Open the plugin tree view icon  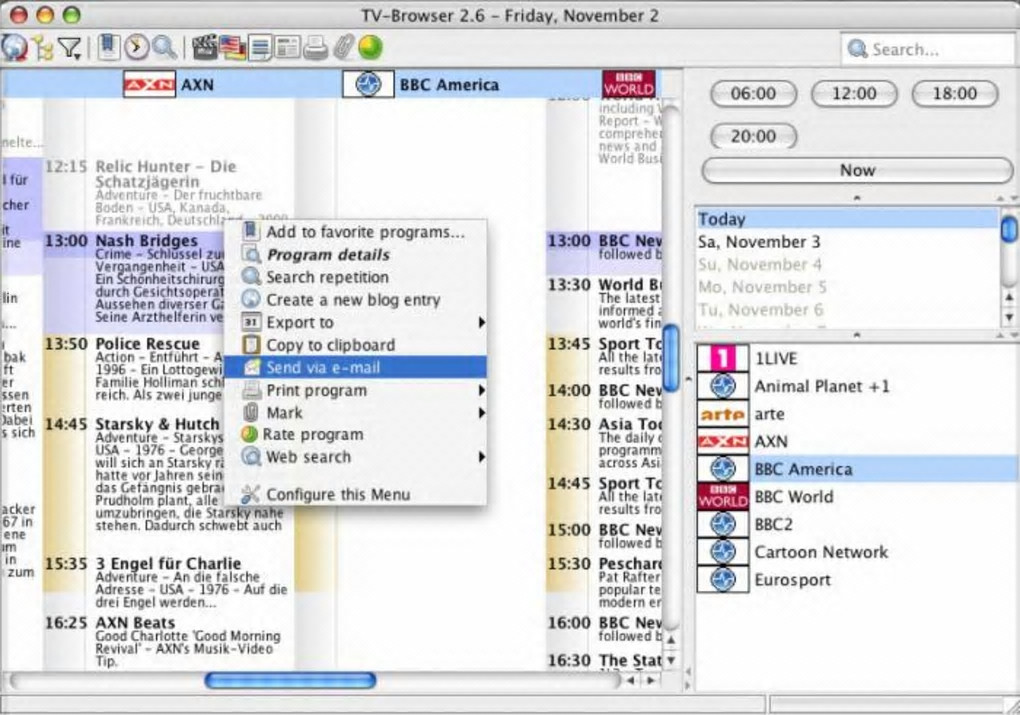coord(44,48)
